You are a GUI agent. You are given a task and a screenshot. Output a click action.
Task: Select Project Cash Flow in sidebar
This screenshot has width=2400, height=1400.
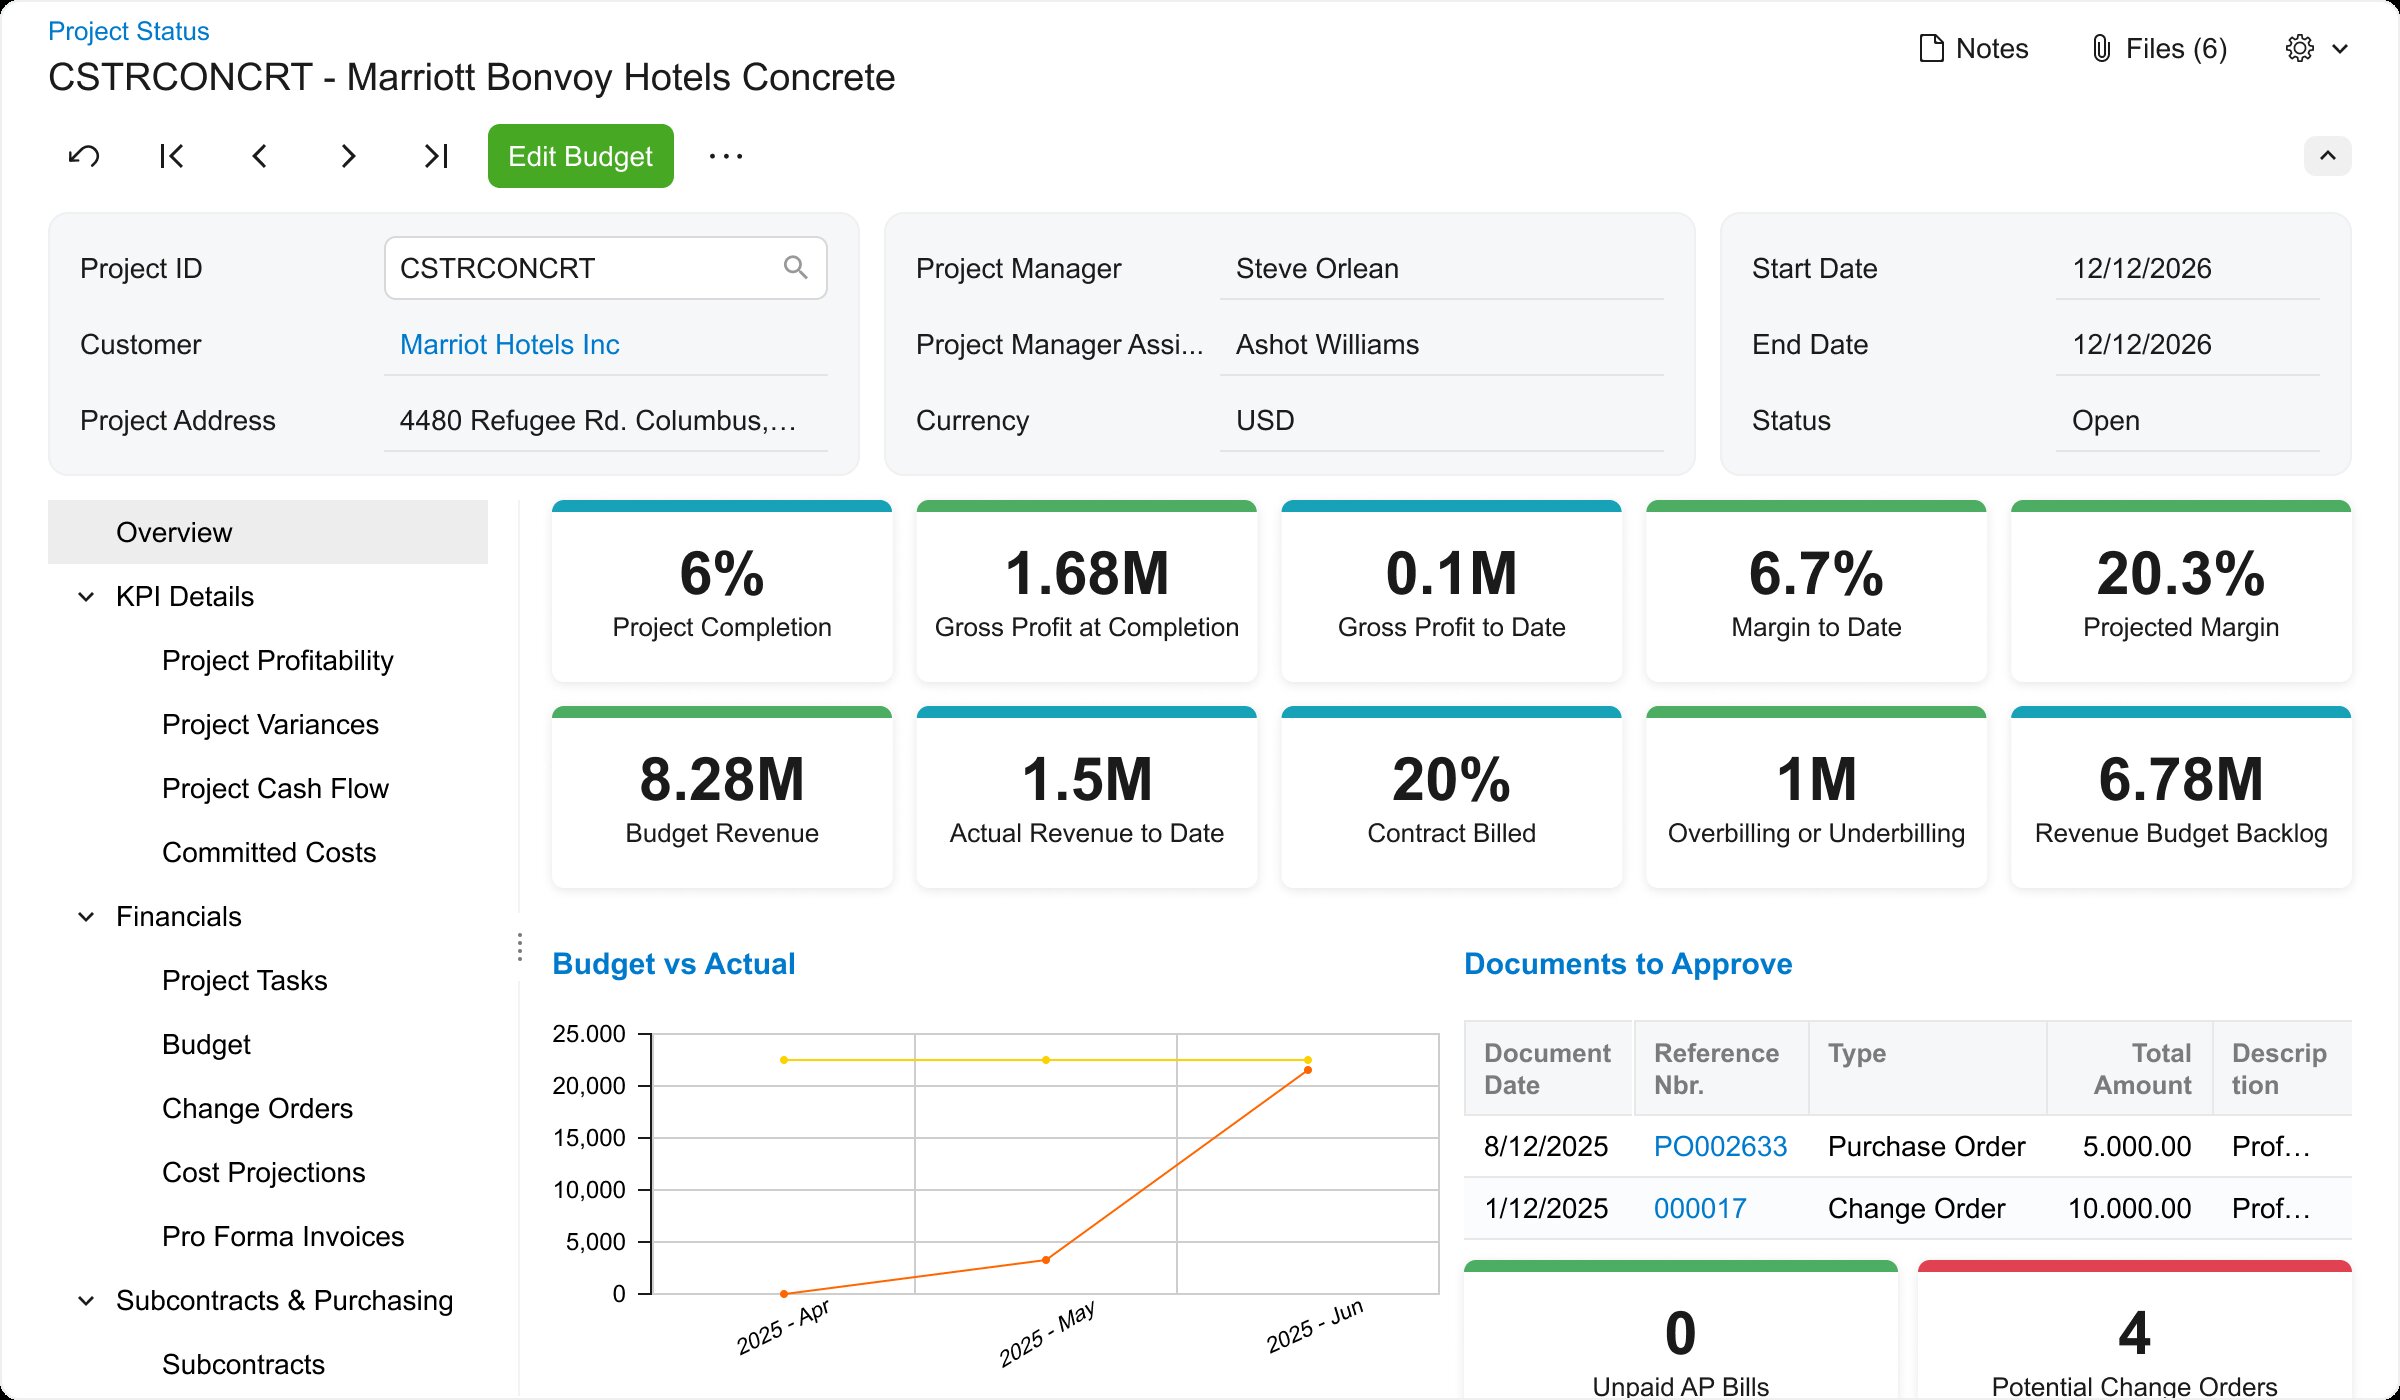[275, 788]
